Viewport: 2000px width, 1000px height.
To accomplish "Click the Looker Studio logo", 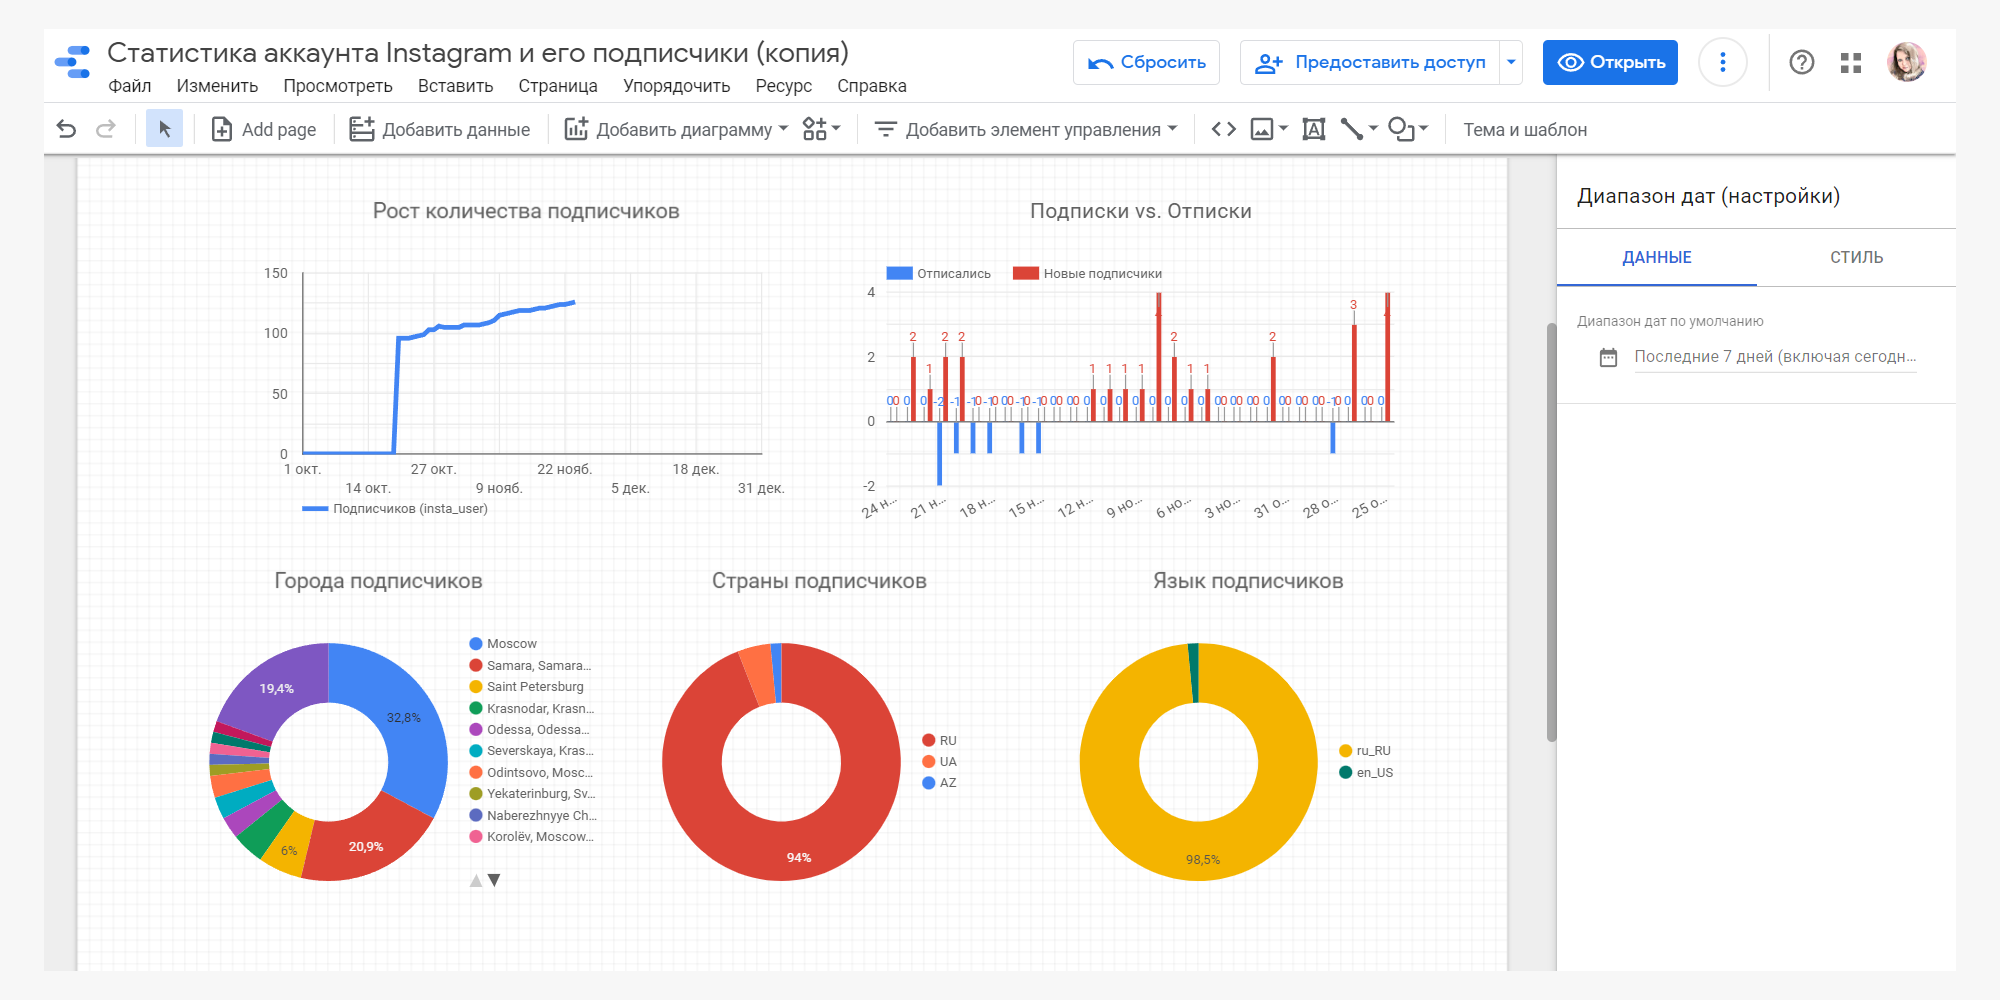I will coord(73,62).
